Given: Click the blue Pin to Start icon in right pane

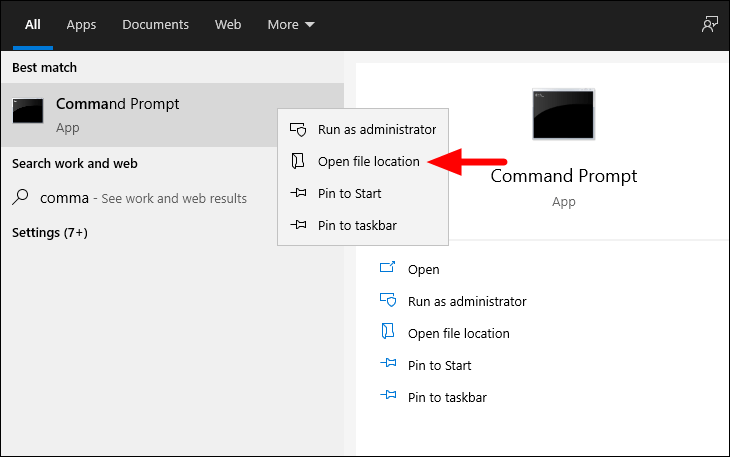Looking at the screenshot, I should pyautogui.click(x=388, y=363).
